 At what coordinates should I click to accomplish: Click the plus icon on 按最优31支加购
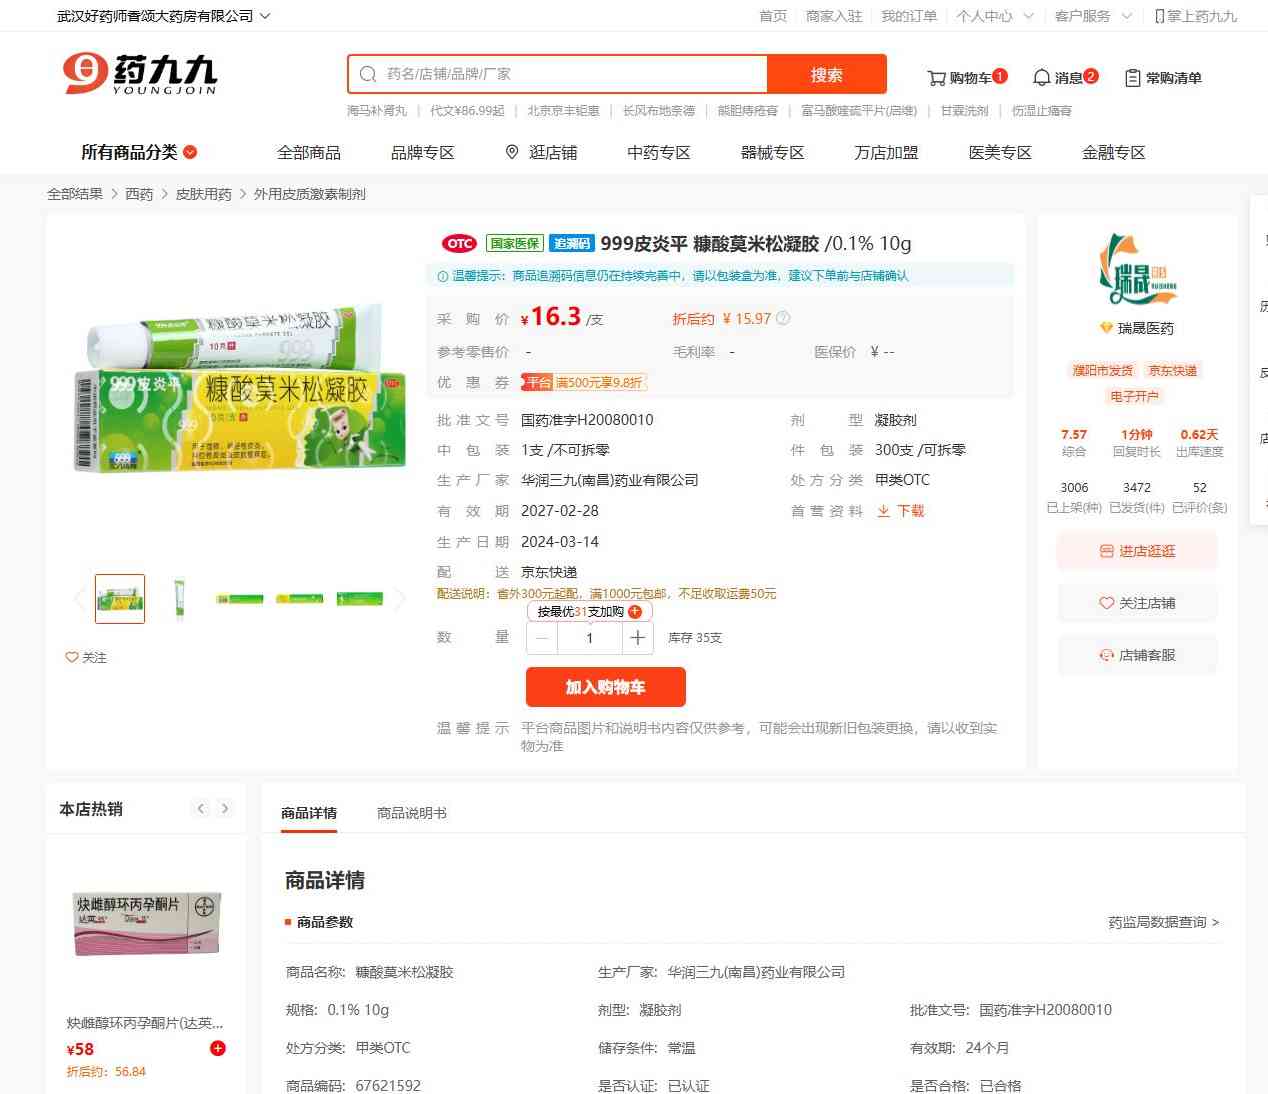635,612
